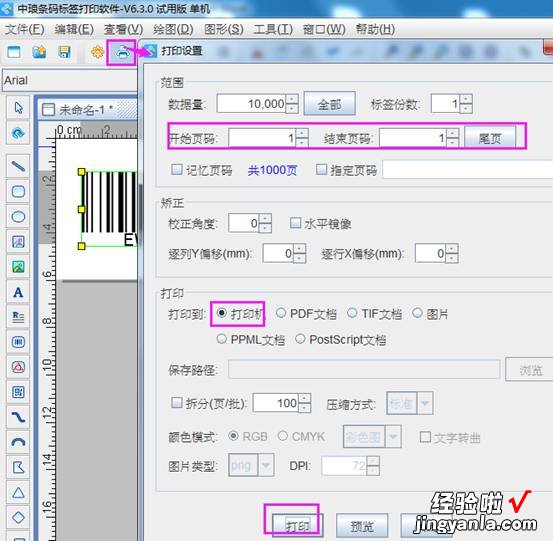Click the 逐列Y偏移 spinner arrows
This screenshot has width=553, height=541.
(299, 253)
